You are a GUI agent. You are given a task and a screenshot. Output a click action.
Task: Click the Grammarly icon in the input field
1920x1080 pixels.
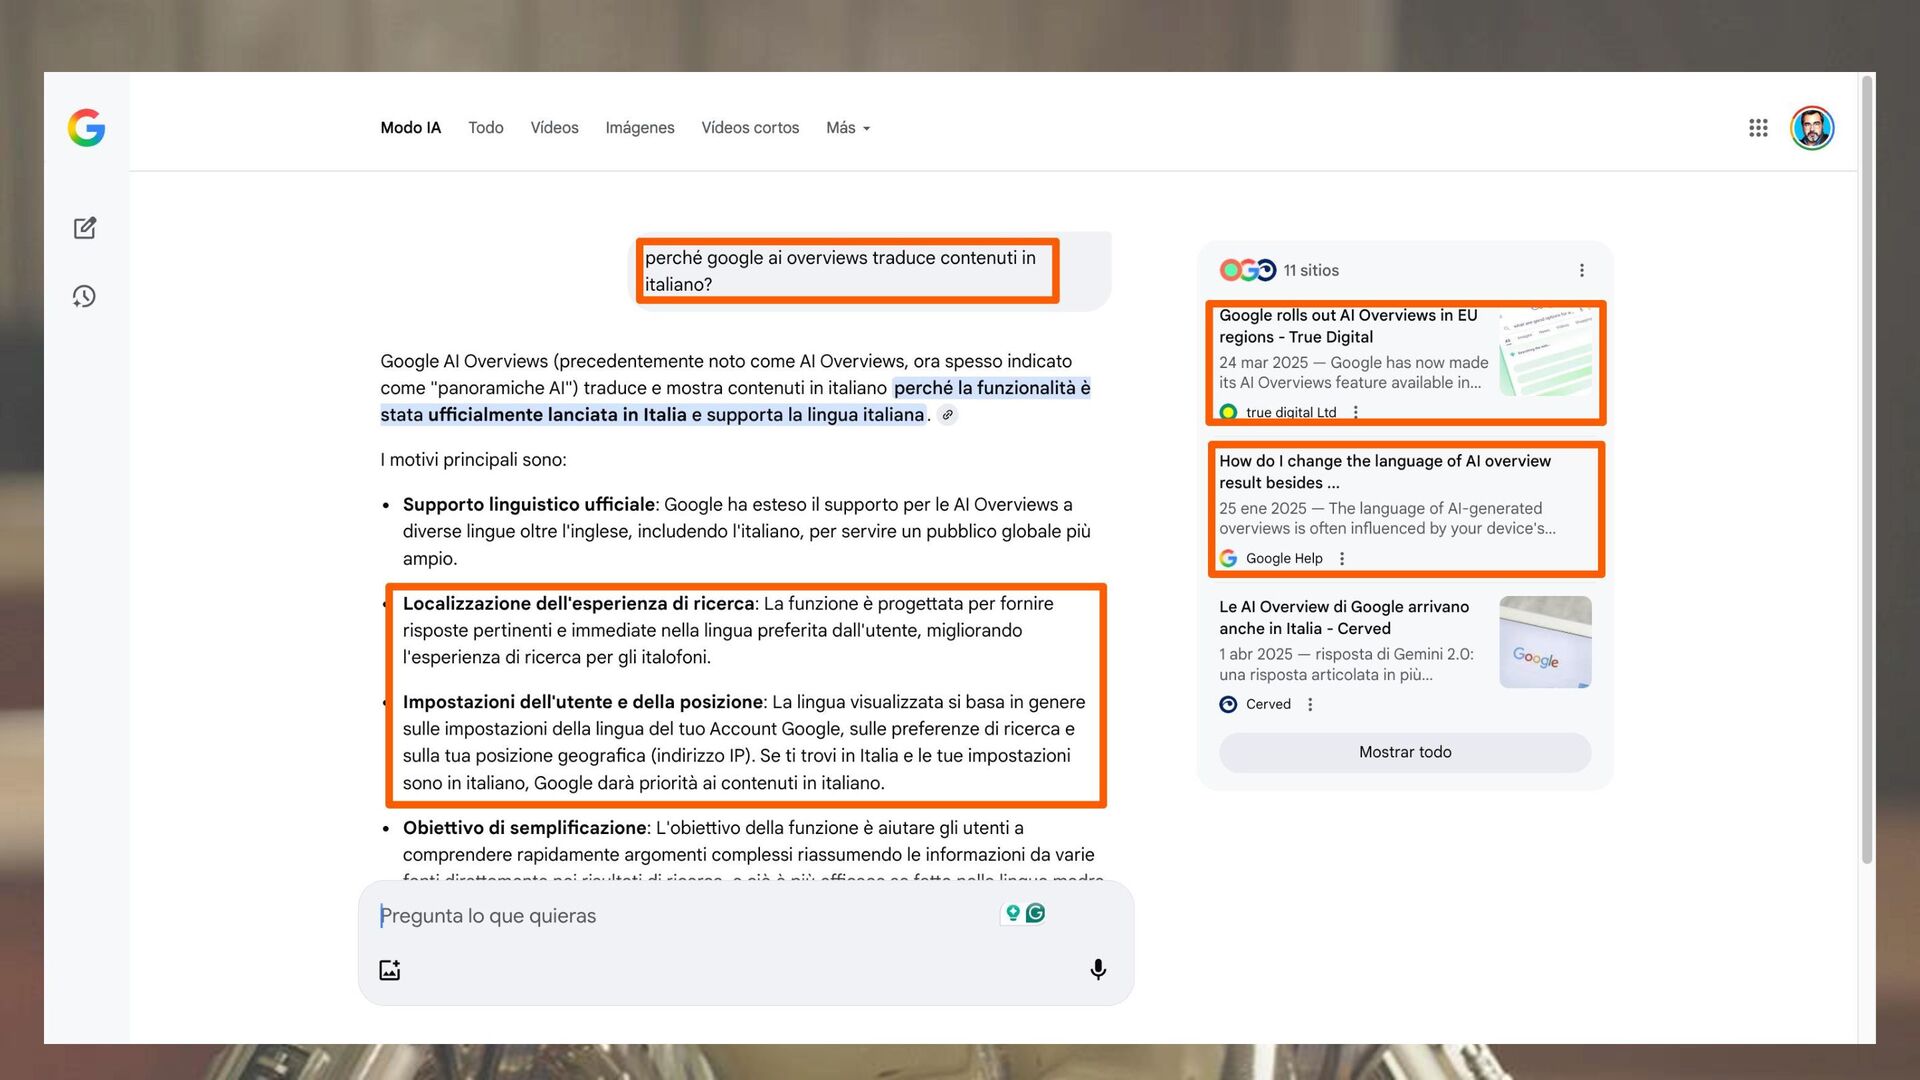pos(1036,913)
